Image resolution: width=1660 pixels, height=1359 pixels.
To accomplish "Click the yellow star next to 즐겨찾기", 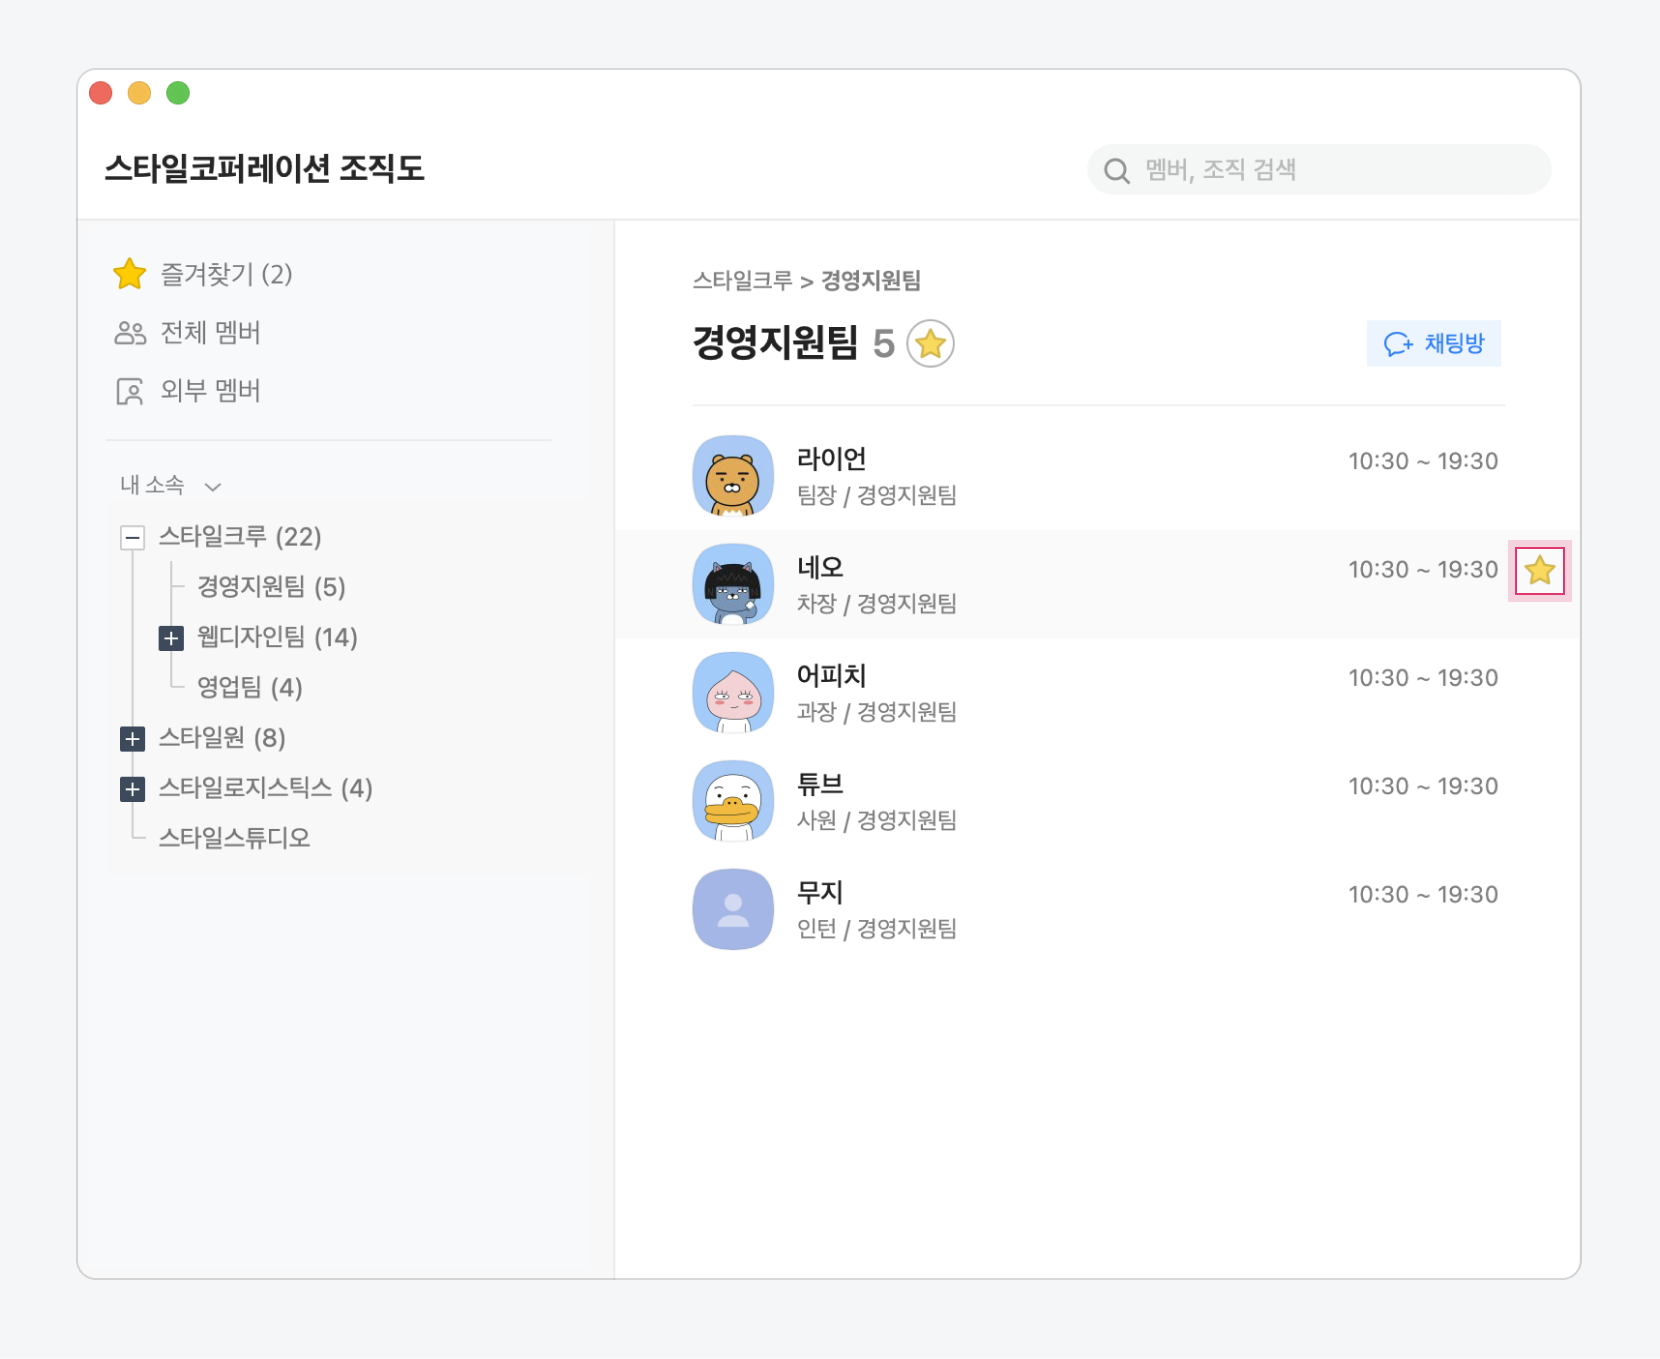I will point(130,274).
